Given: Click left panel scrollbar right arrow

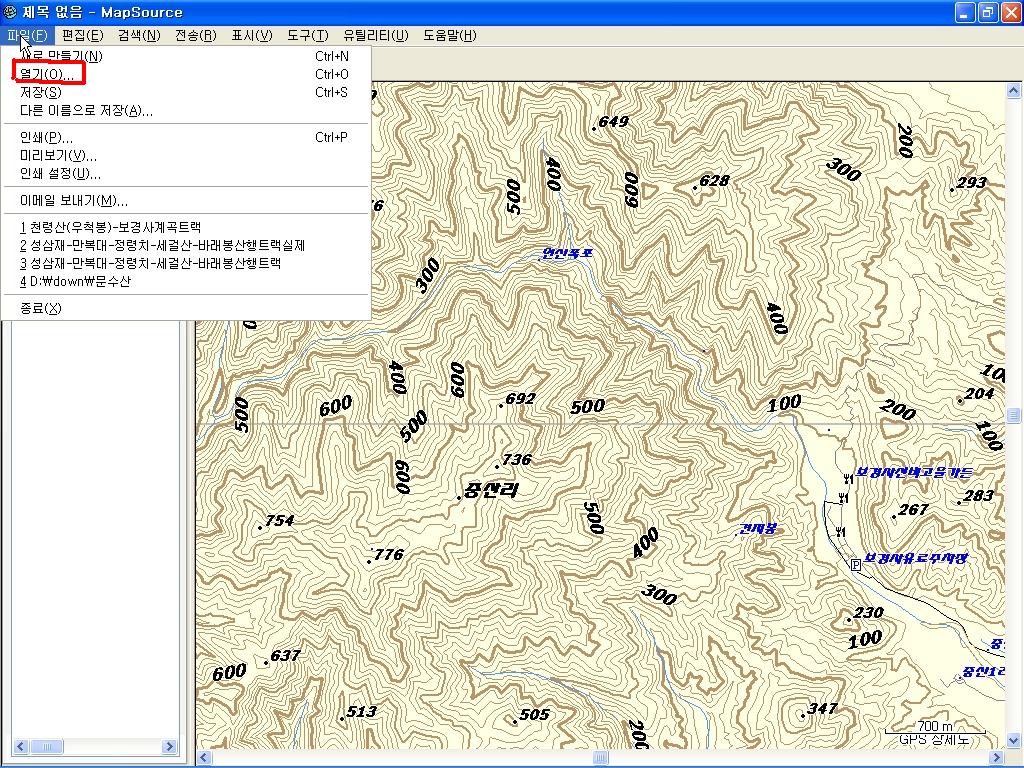Looking at the screenshot, I should [169, 746].
